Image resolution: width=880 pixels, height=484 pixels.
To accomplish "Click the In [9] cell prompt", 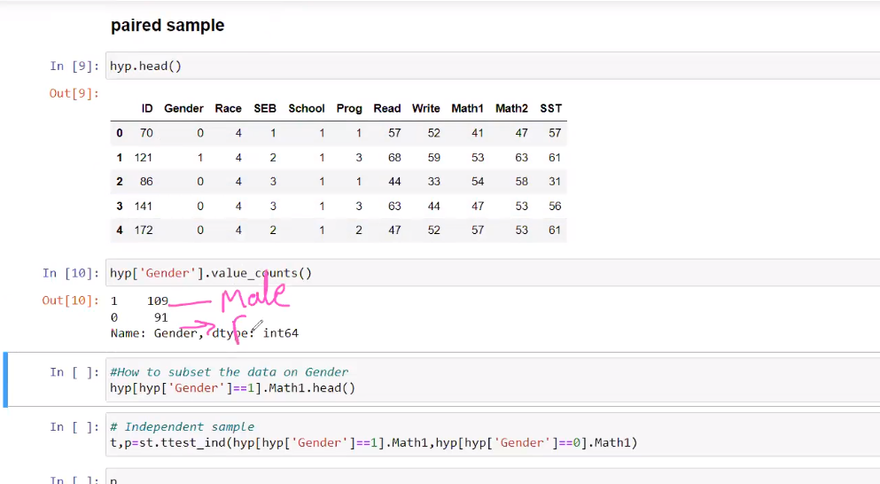I will coord(74,66).
